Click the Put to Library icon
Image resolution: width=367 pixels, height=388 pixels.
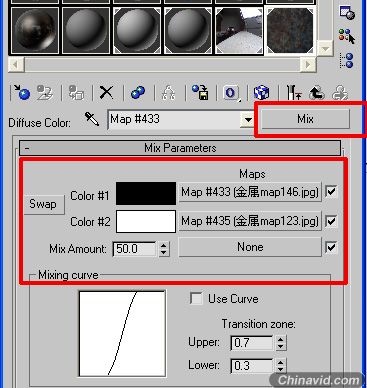click(x=200, y=92)
